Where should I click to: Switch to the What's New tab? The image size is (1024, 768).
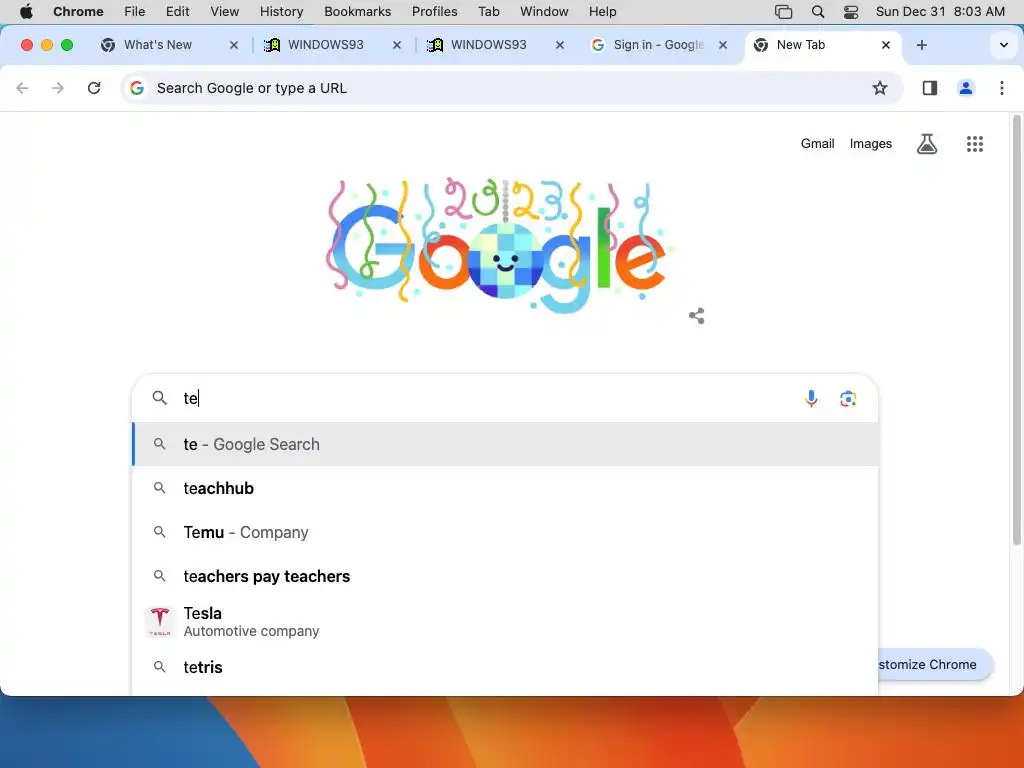click(x=157, y=45)
